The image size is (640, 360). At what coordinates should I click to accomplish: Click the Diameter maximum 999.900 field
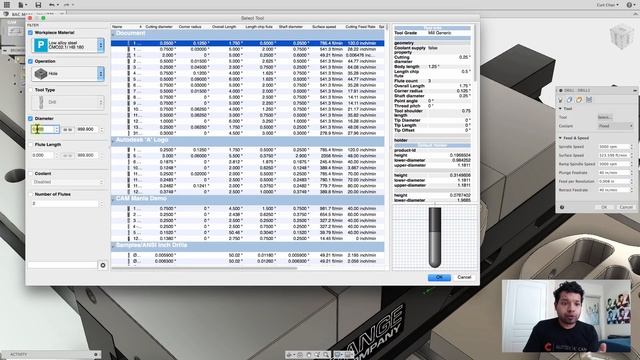point(87,129)
